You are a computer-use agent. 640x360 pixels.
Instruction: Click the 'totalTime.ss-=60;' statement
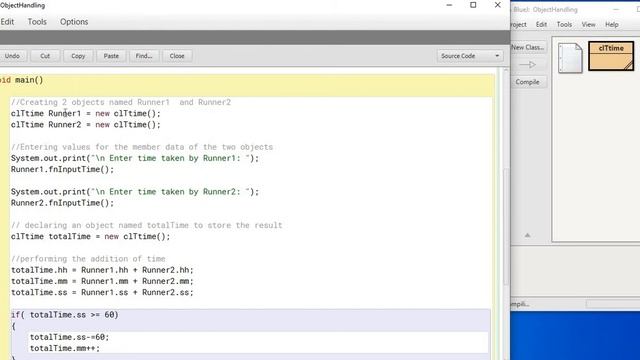pos(69,337)
